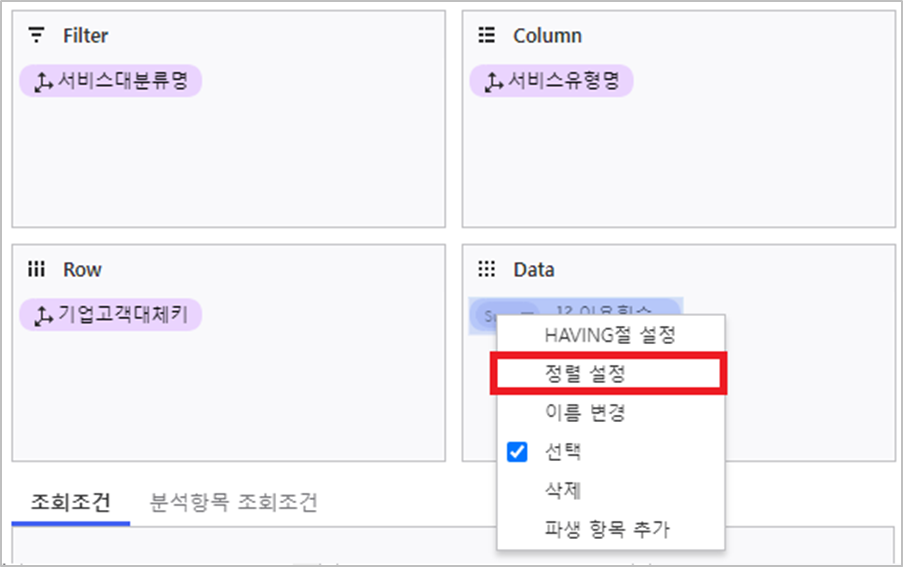This screenshot has width=903, height=567.
Task: Click hierarchy icon on 서비스유형명 chip
Action: coord(493,82)
